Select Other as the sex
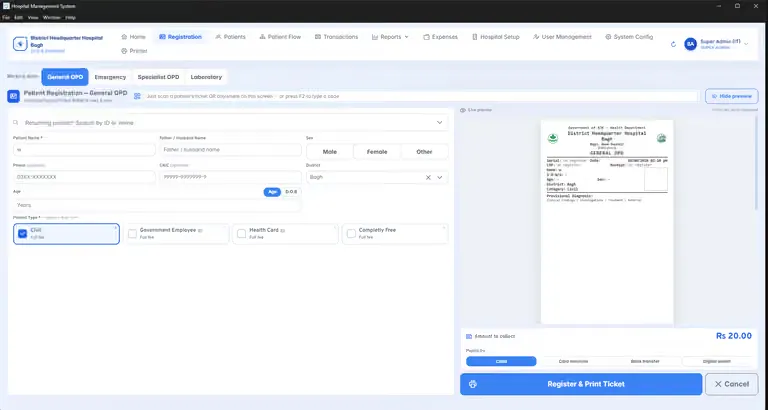This screenshot has width=768, height=410. tap(424, 152)
